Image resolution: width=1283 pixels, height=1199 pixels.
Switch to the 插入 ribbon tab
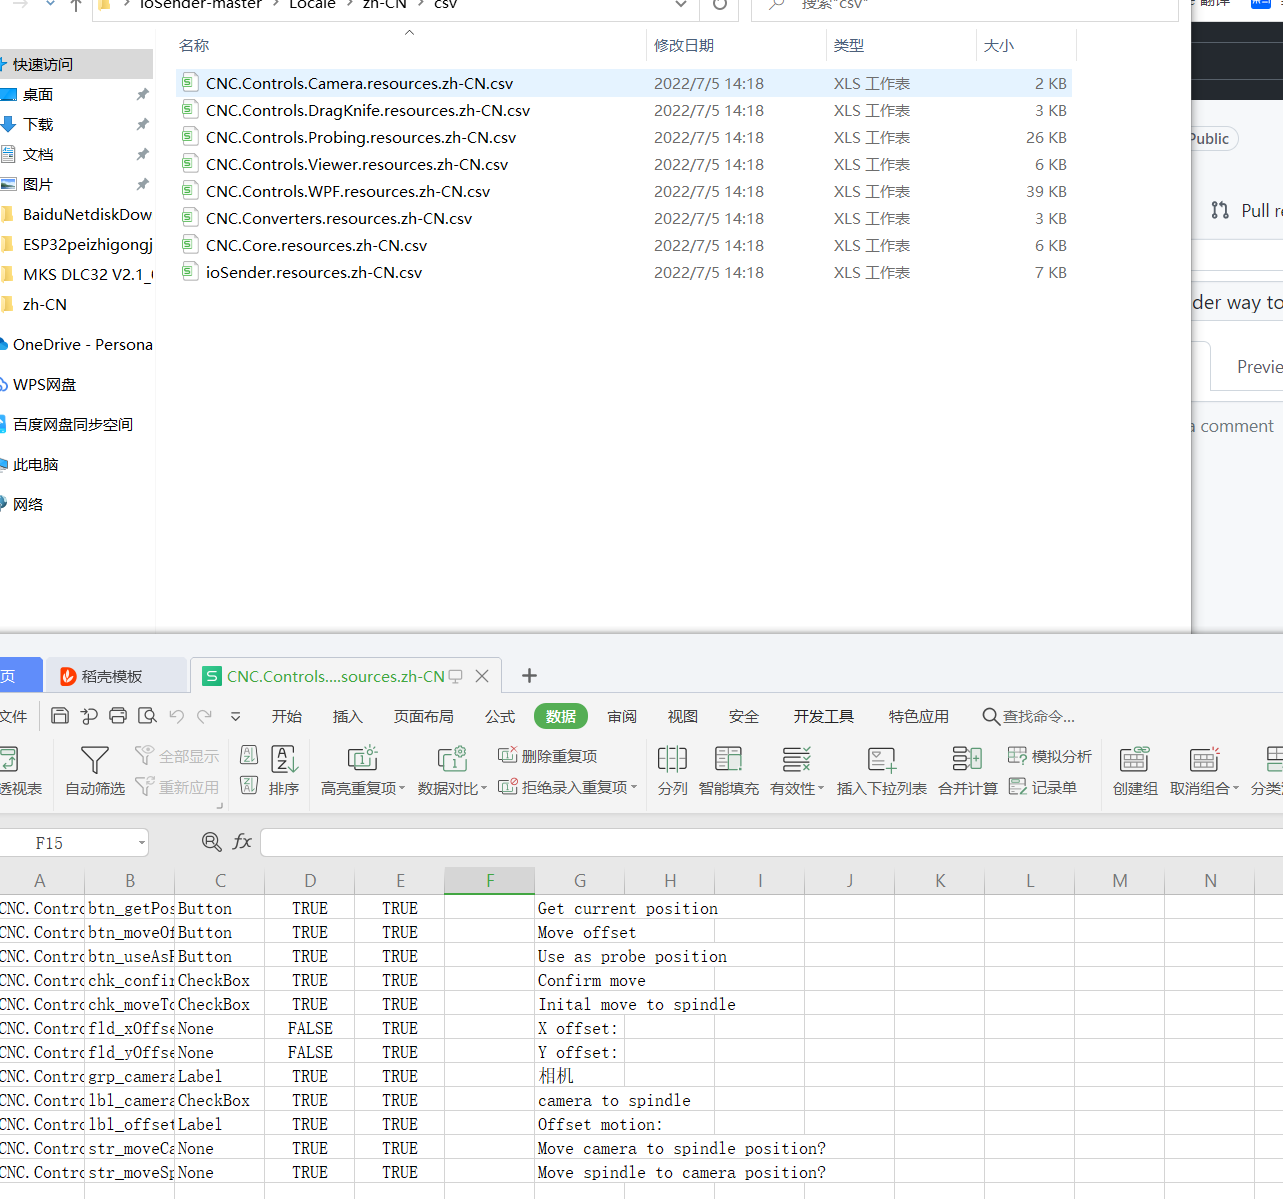point(348,716)
